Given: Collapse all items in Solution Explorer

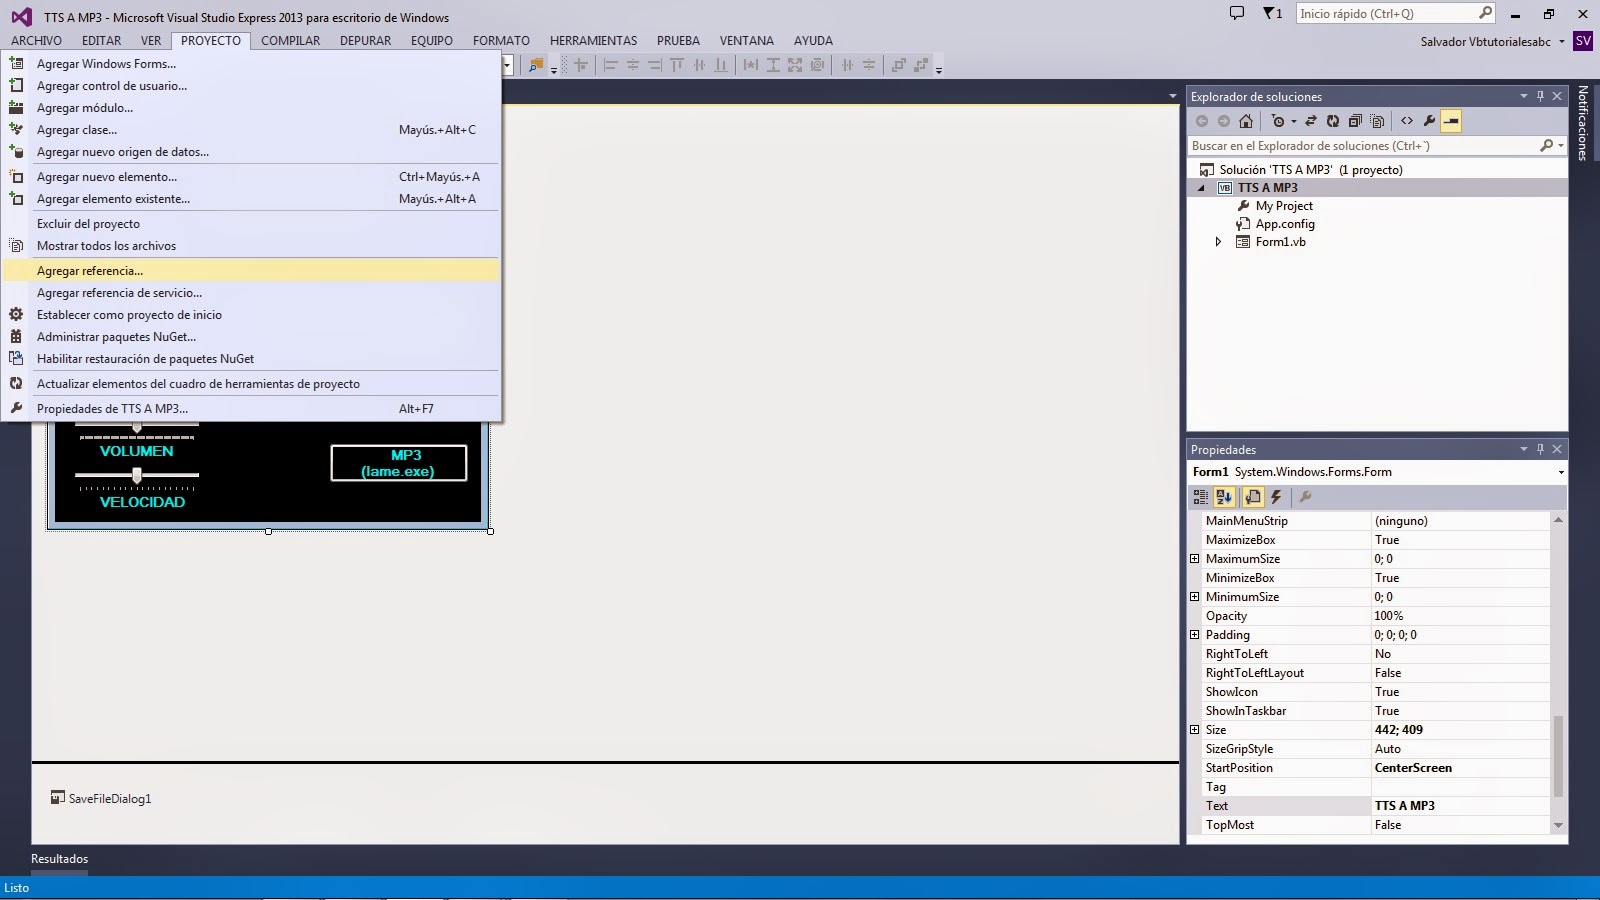Looking at the screenshot, I should (1356, 121).
